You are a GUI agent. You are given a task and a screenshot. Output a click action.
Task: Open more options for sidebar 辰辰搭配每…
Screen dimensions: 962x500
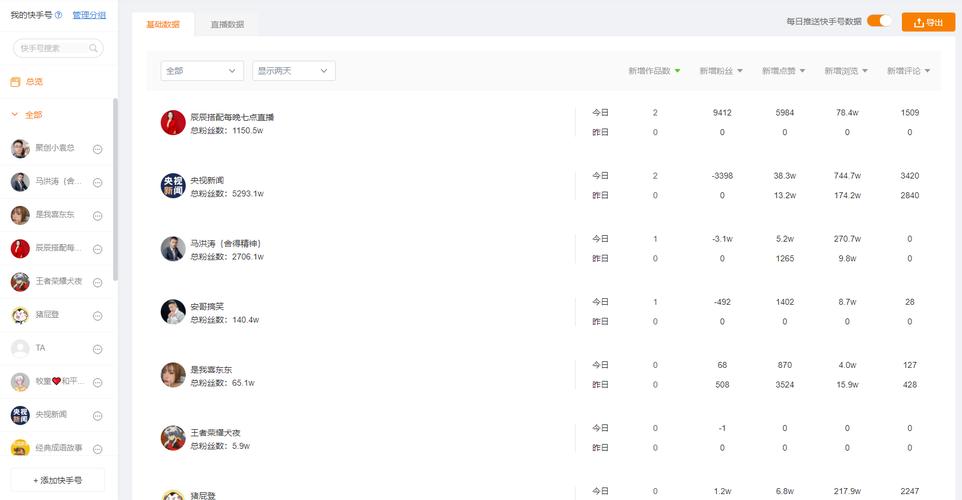tap(98, 249)
